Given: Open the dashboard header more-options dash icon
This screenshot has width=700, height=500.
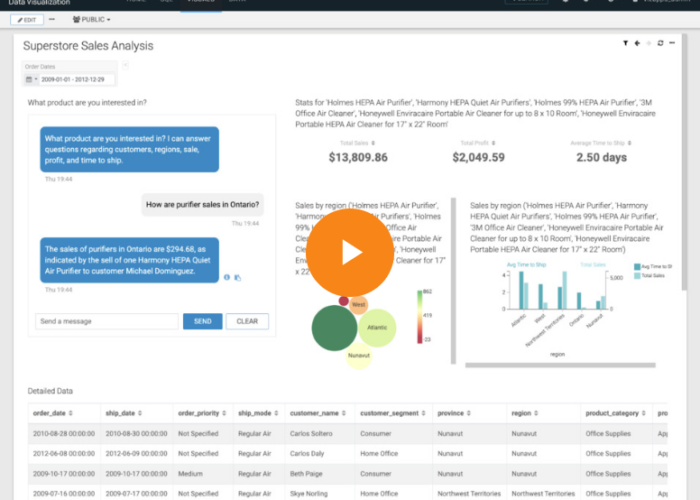Looking at the screenshot, I should [x=672, y=43].
